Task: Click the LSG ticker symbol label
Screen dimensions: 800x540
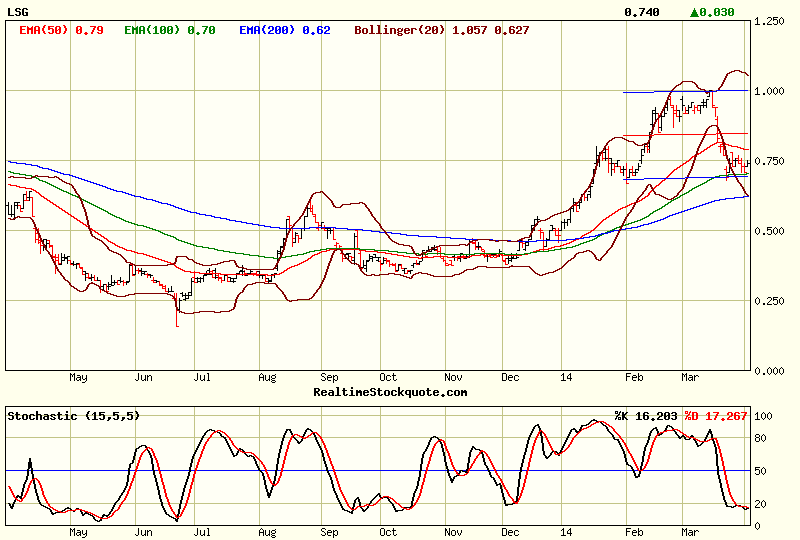Action: click(x=18, y=12)
